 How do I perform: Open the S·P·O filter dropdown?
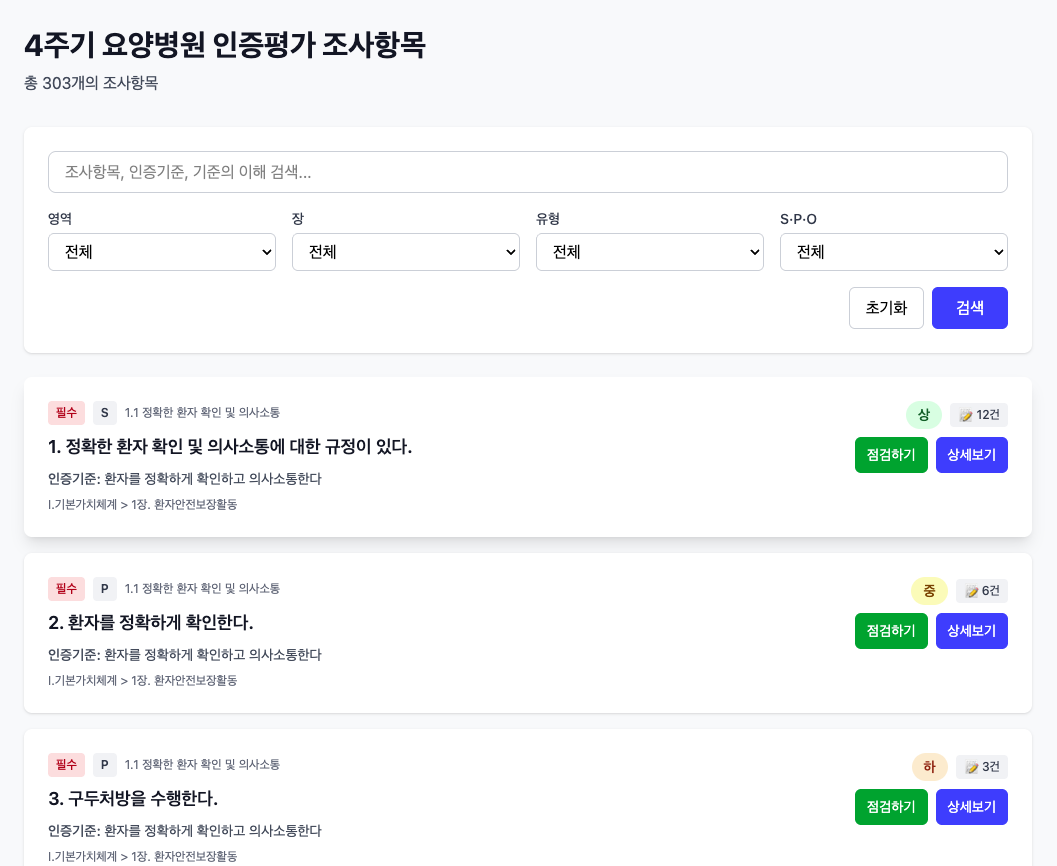pos(893,252)
